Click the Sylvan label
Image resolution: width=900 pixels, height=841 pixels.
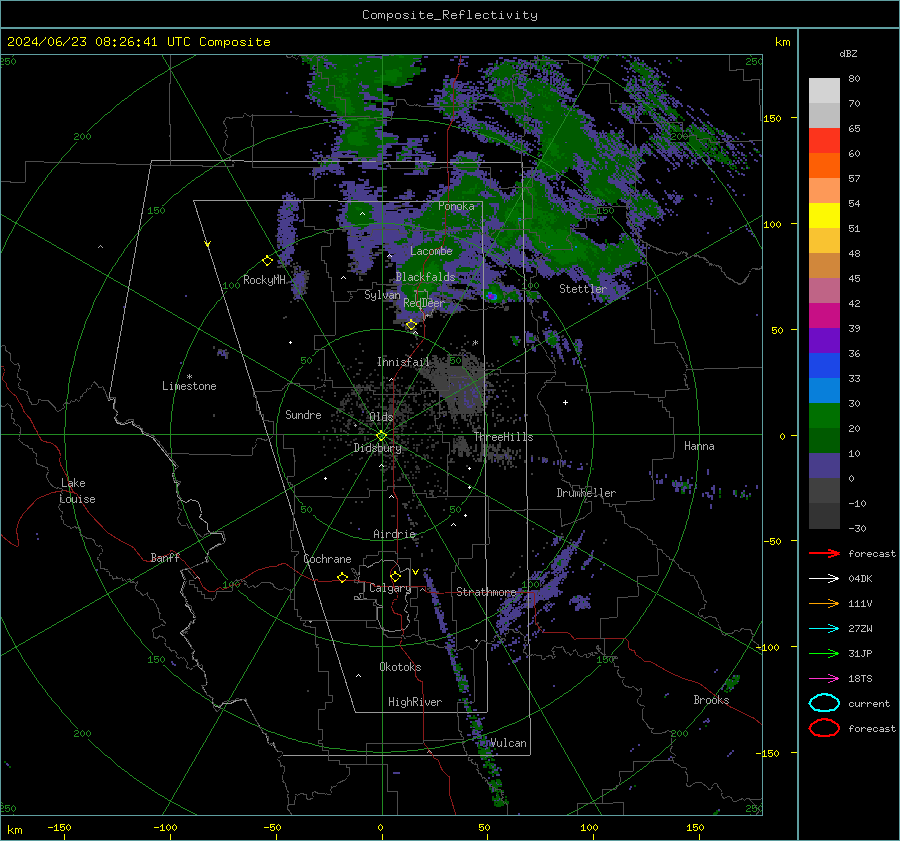coord(382,295)
